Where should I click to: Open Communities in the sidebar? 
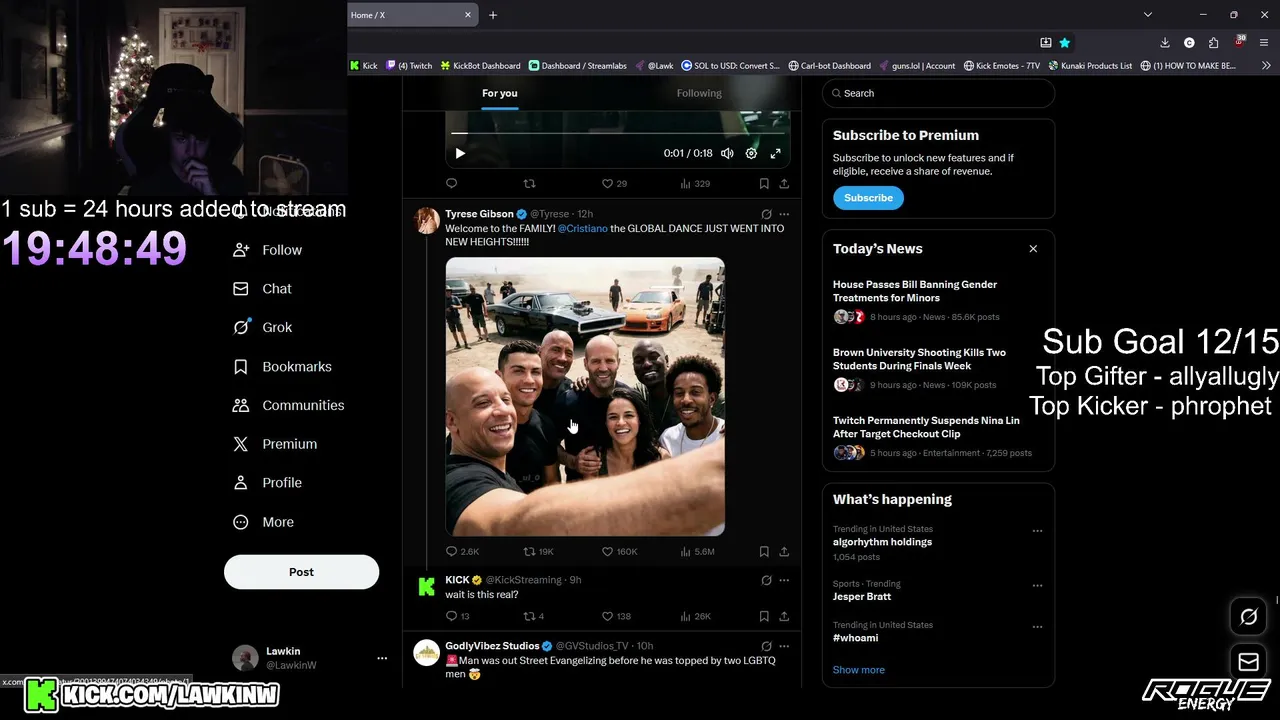click(288, 405)
